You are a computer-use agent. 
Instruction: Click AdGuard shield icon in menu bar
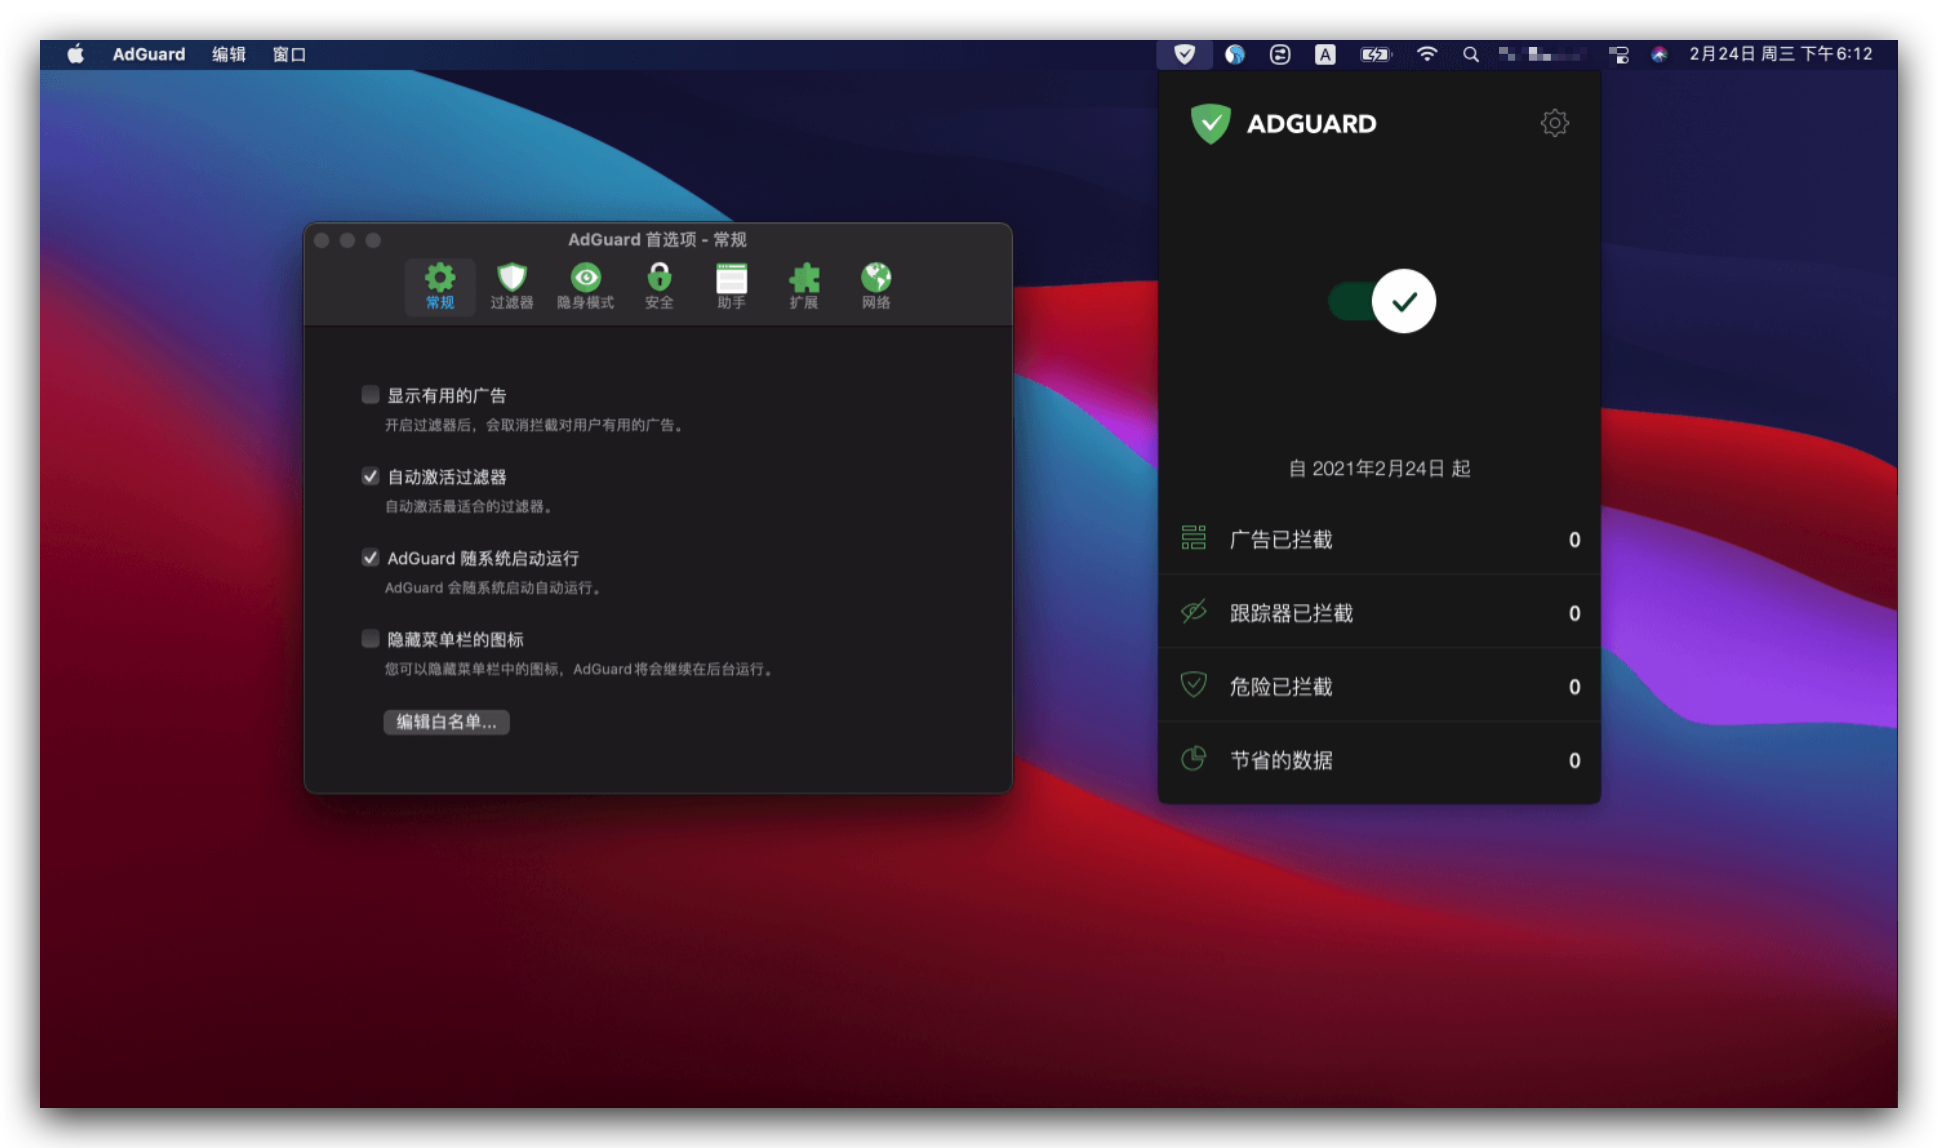(1184, 54)
